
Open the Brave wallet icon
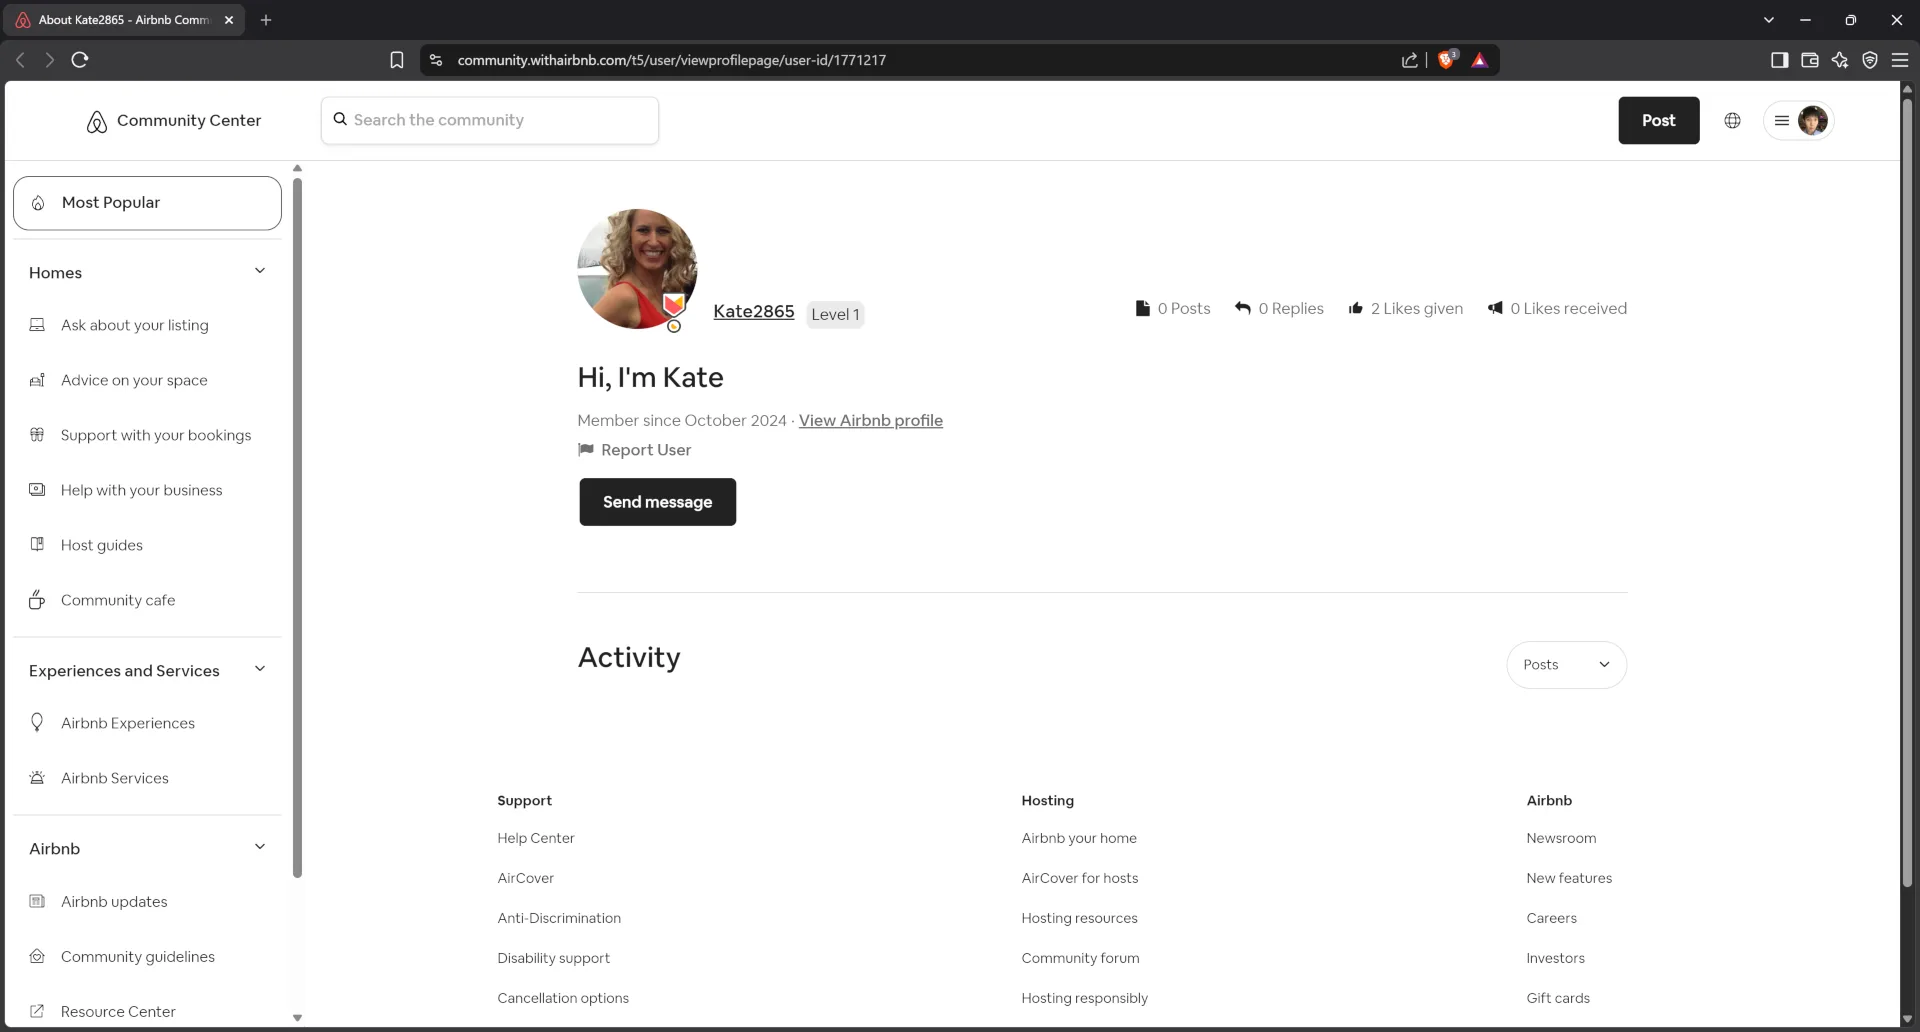coord(1809,60)
